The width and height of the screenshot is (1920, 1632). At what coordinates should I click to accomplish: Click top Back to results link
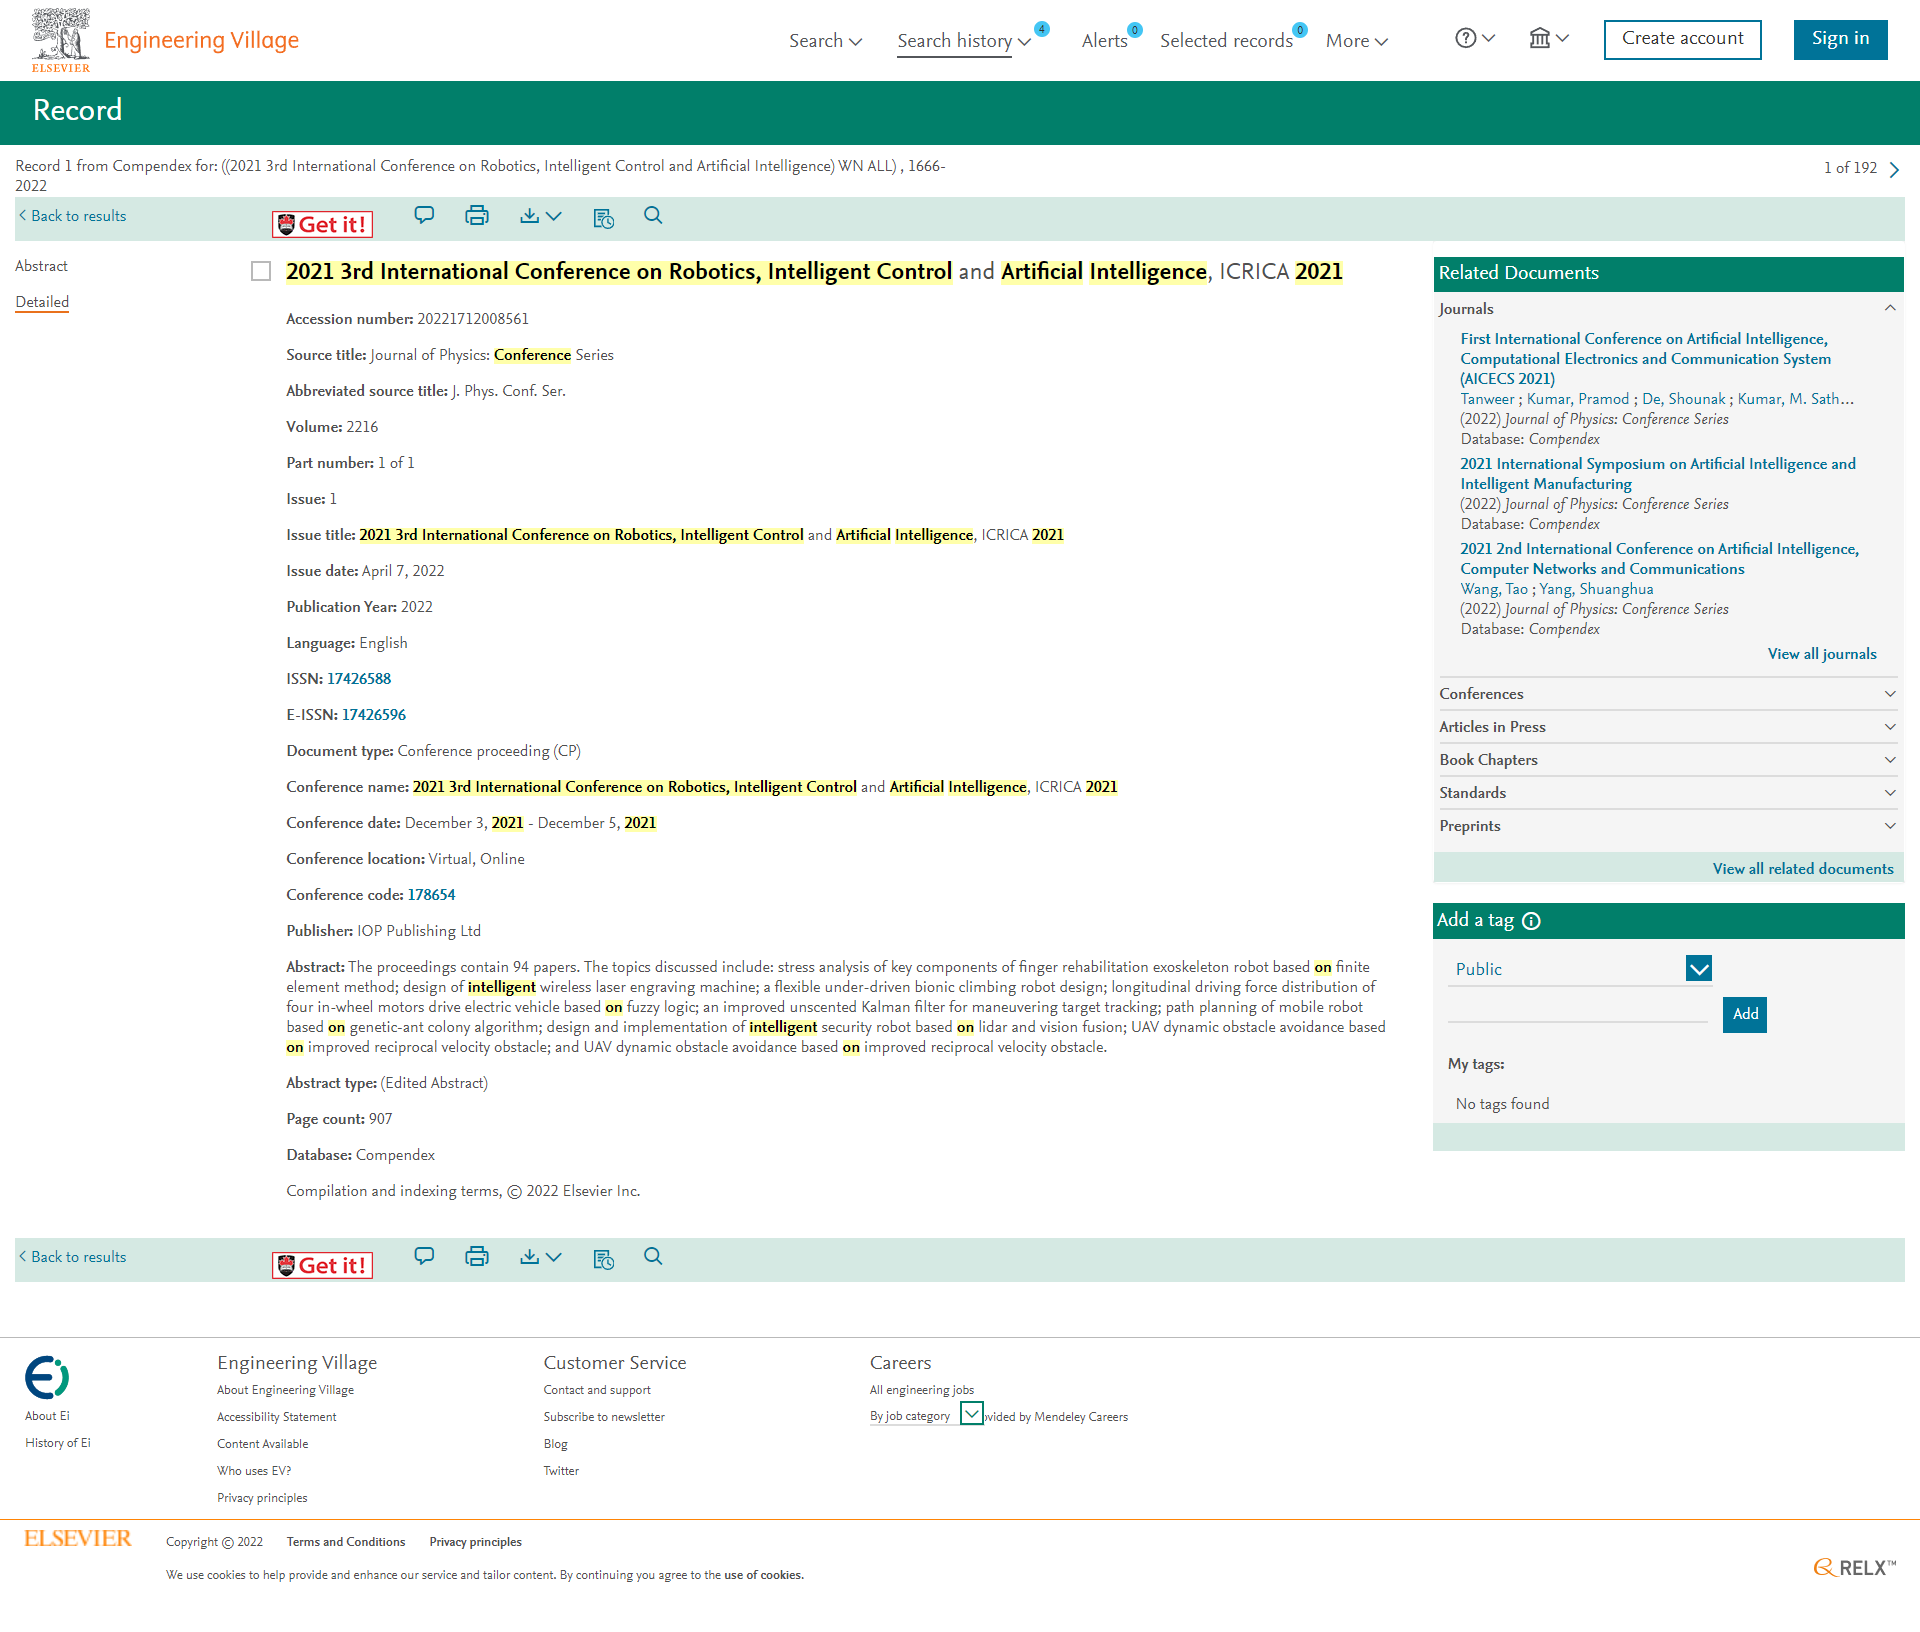click(x=73, y=216)
